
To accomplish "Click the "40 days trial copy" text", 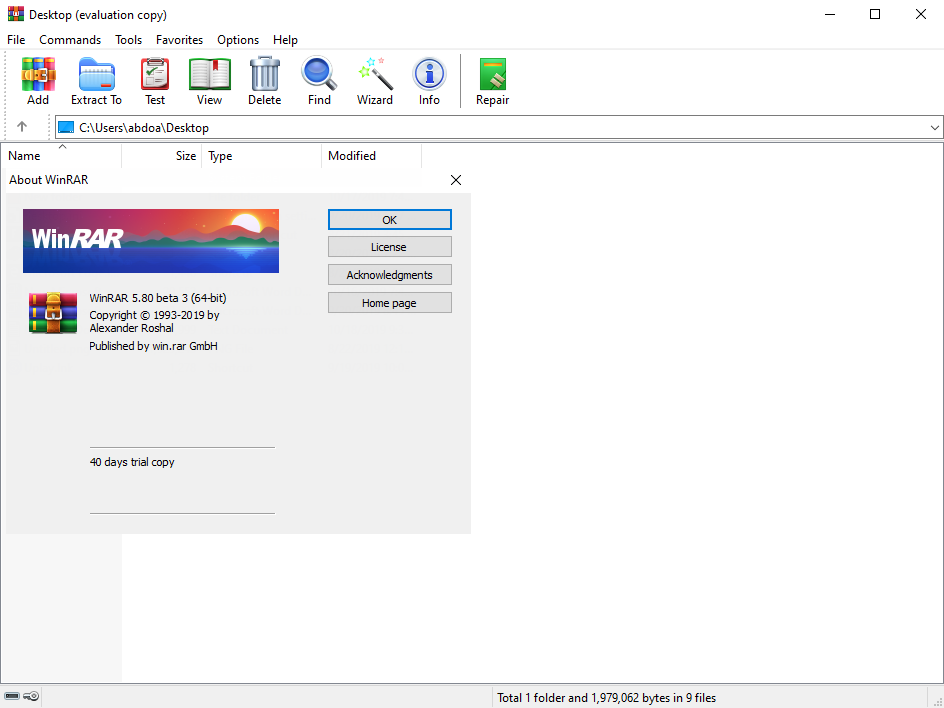I will tap(132, 462).
